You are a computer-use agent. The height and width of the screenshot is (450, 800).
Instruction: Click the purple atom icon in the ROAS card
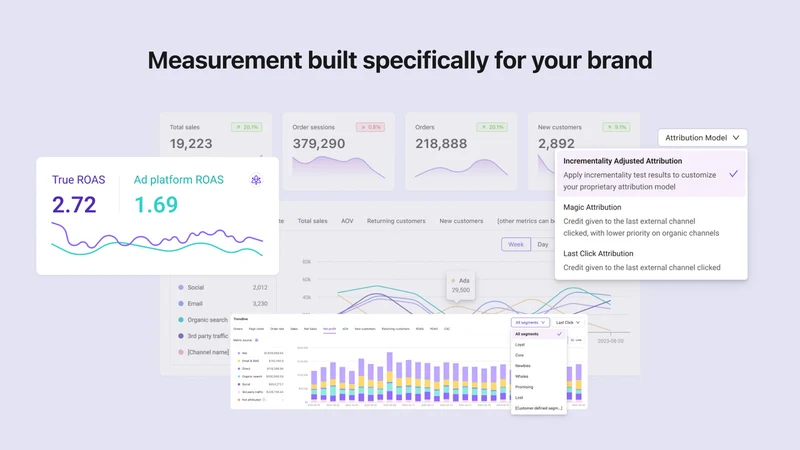click(256, 180)
